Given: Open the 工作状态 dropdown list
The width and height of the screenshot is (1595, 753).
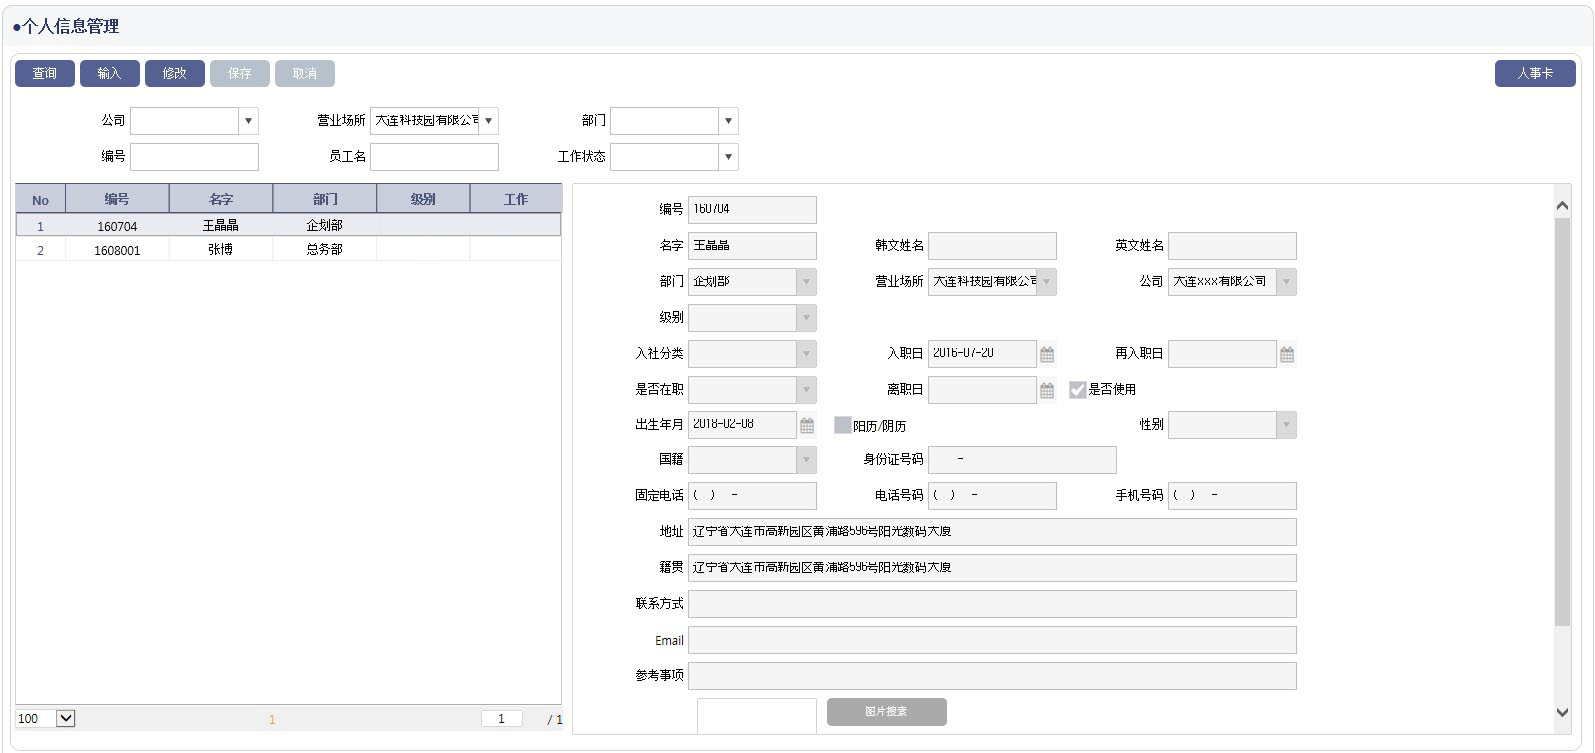Looking at the screenshot, I should click(728, 157).
